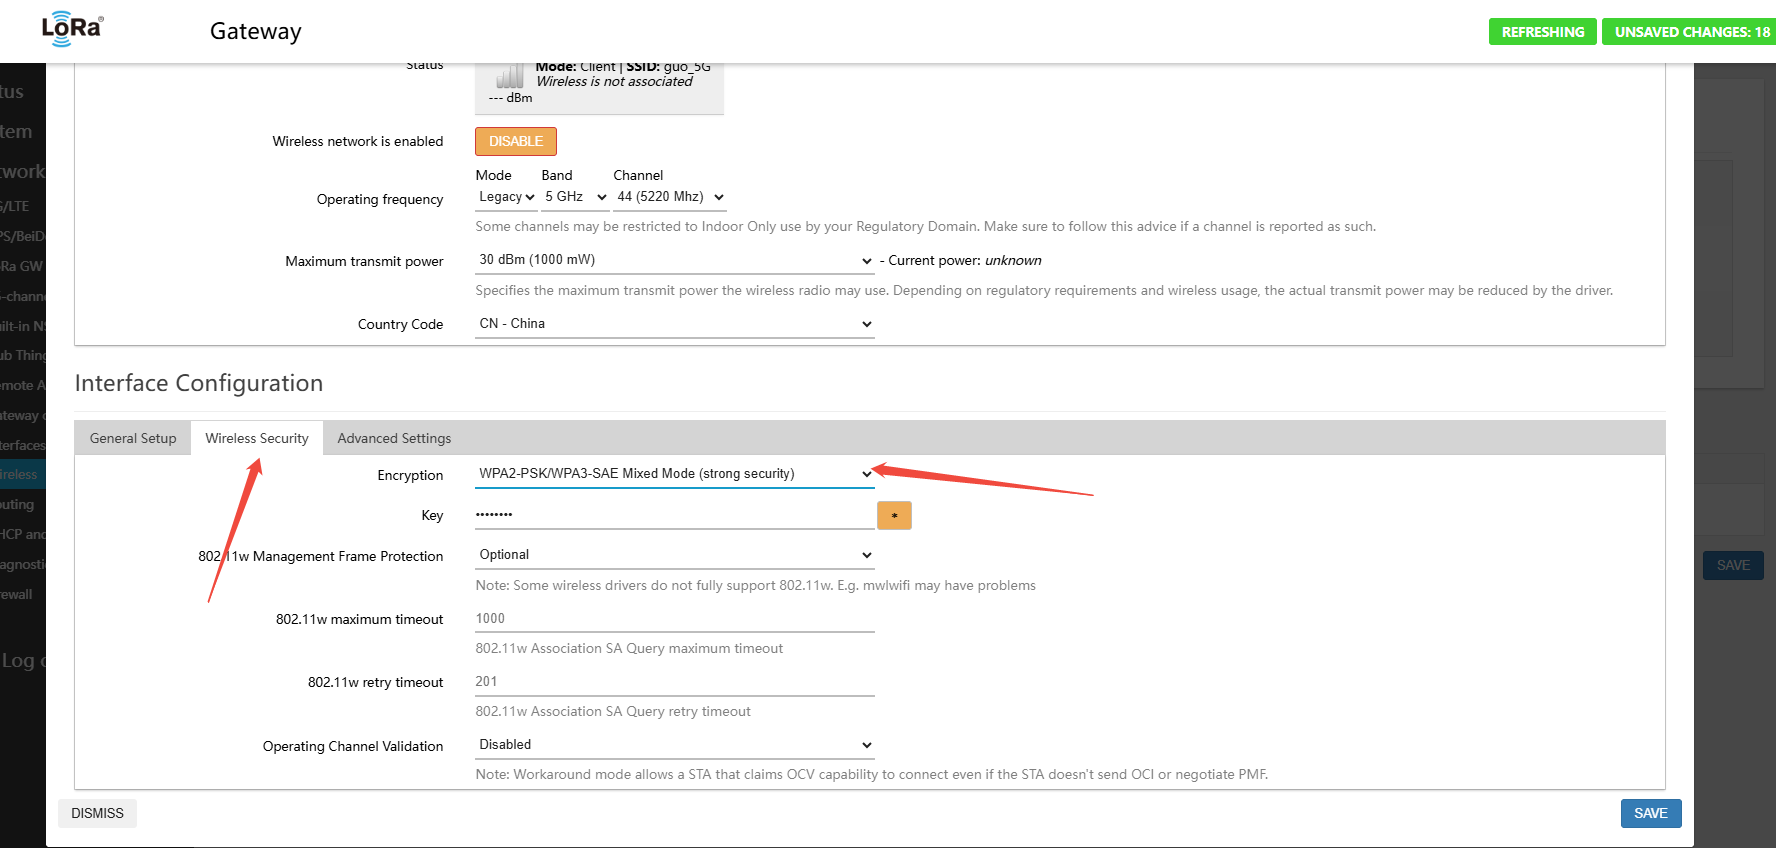
Task: Open the Country Code dropdown
Action: pyautogui.click(x=674, y=324)
